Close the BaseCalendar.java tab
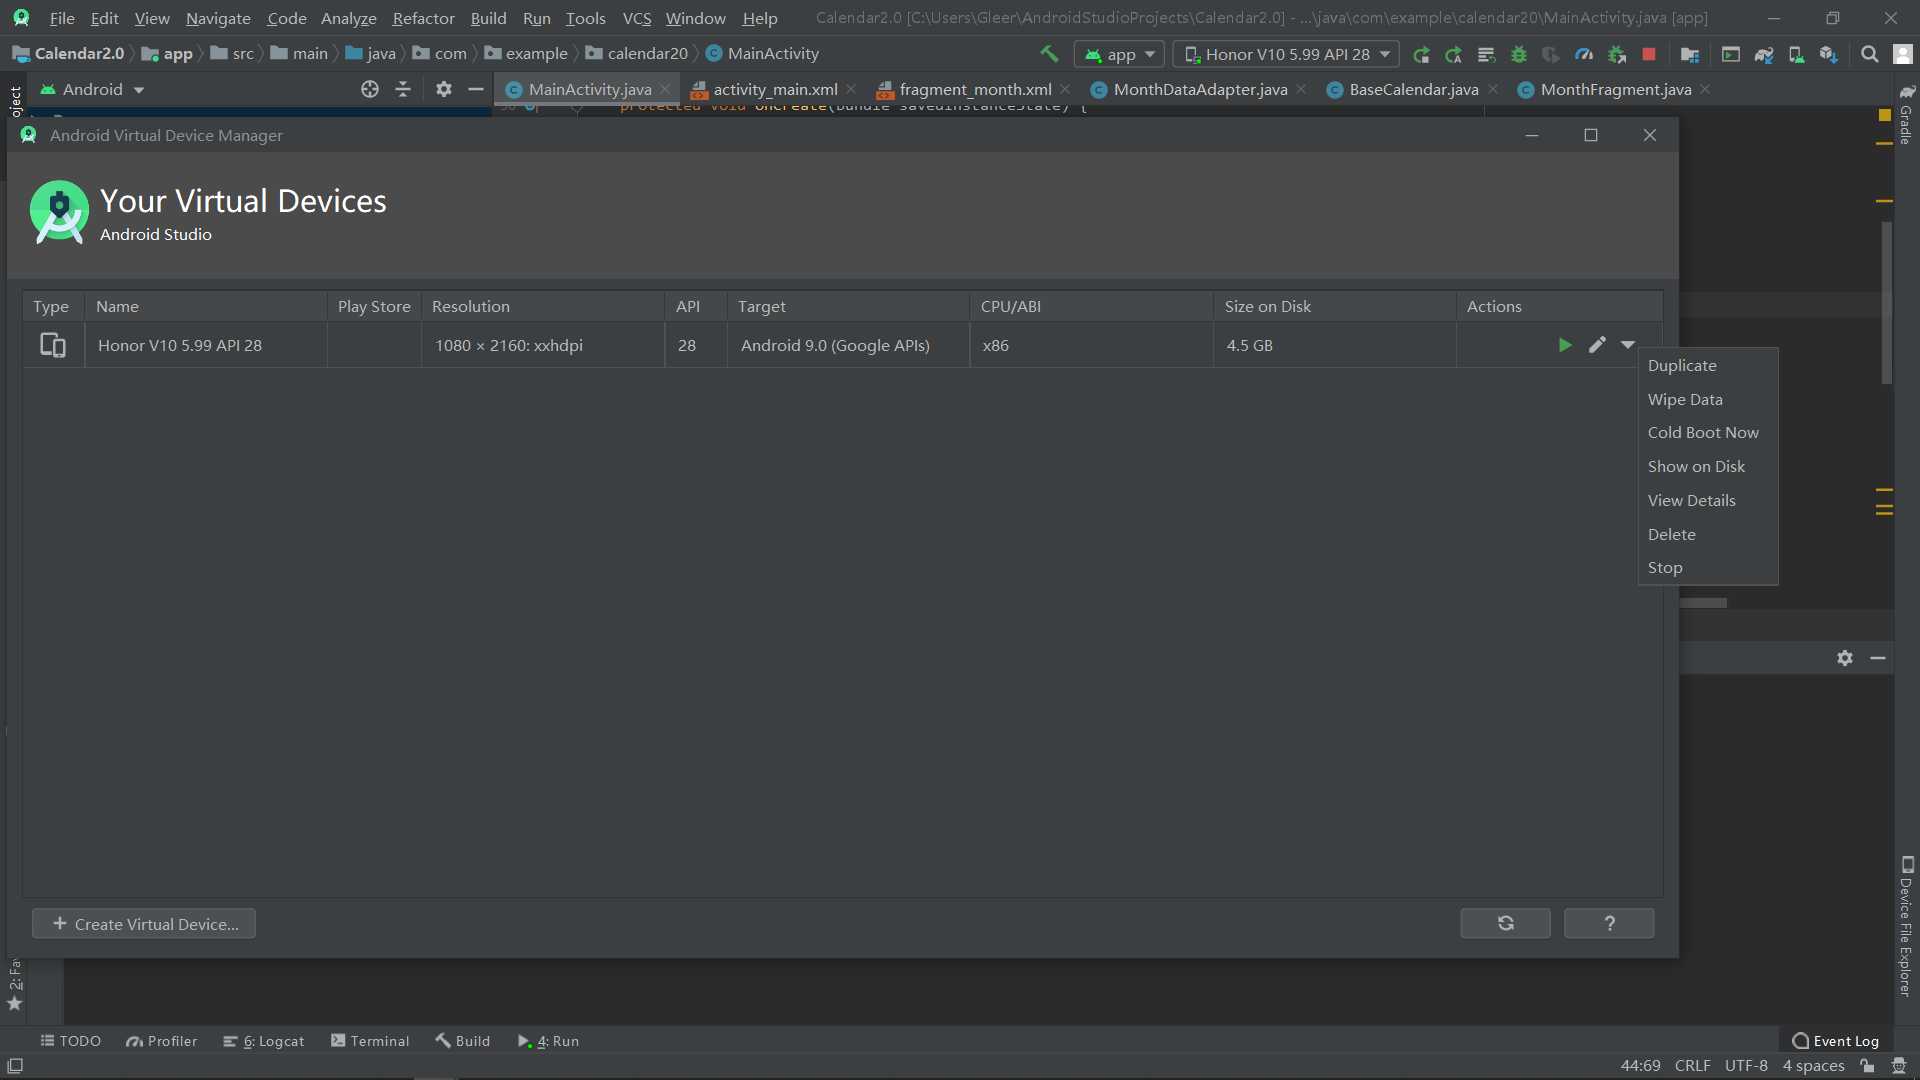1920x1080 pixels. tap(1493, 89)
